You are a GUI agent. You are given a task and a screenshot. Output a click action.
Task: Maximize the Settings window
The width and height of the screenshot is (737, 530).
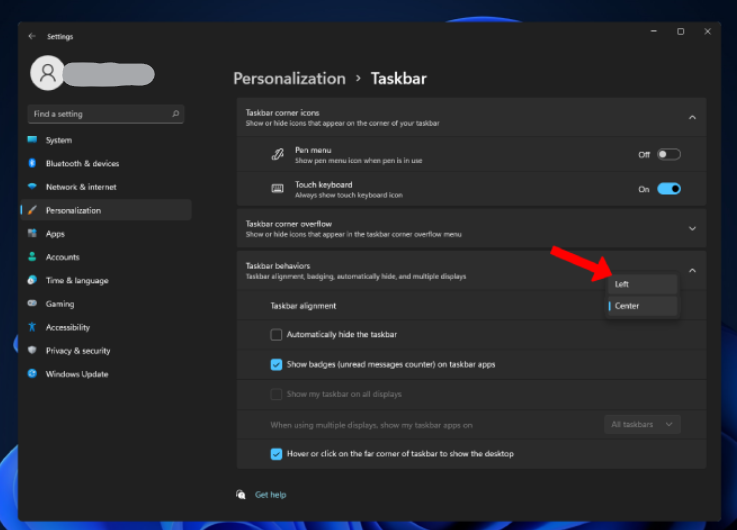pyautogui.click(x=680, y=31)
